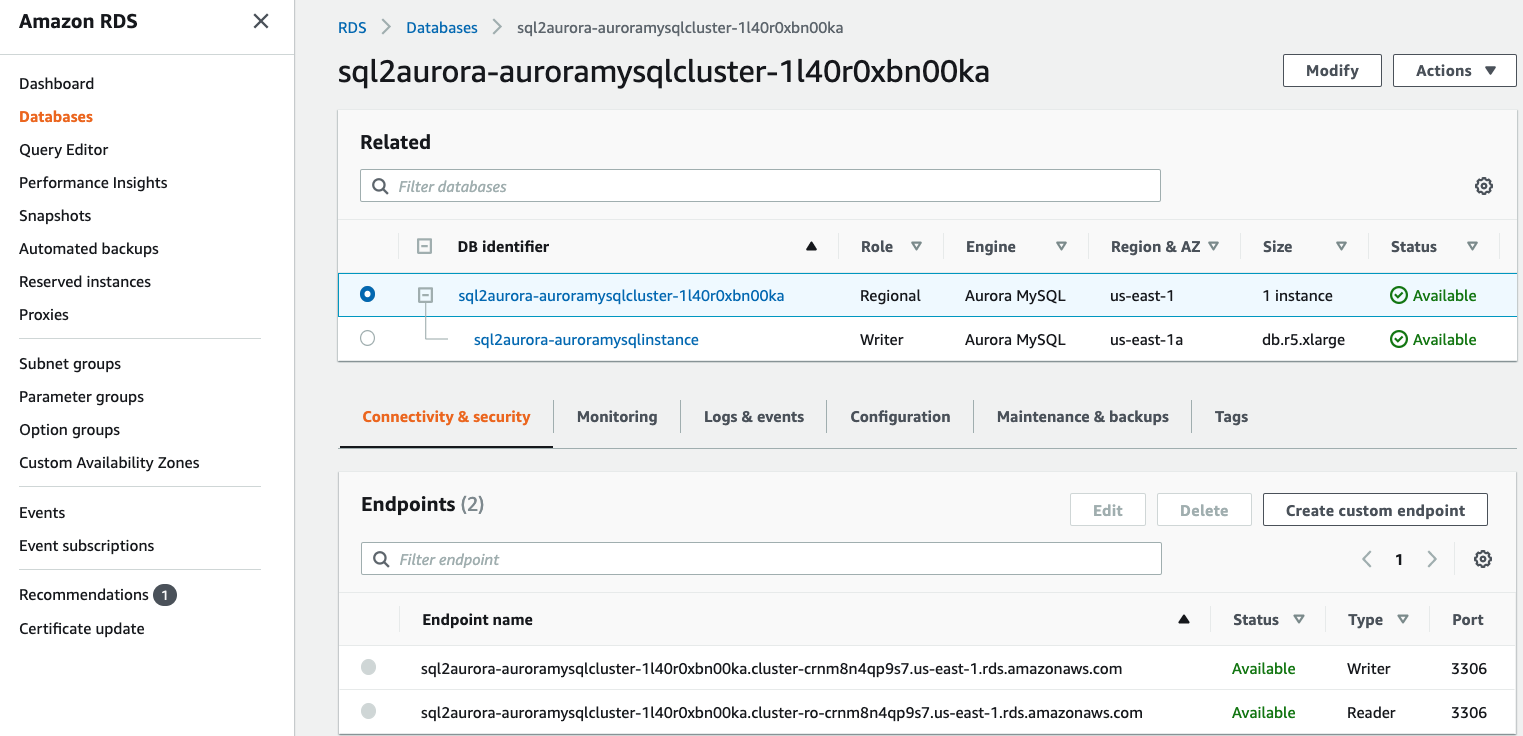
Task: Click the db.r5.xlarge size cell
Action: (1303, 340)
